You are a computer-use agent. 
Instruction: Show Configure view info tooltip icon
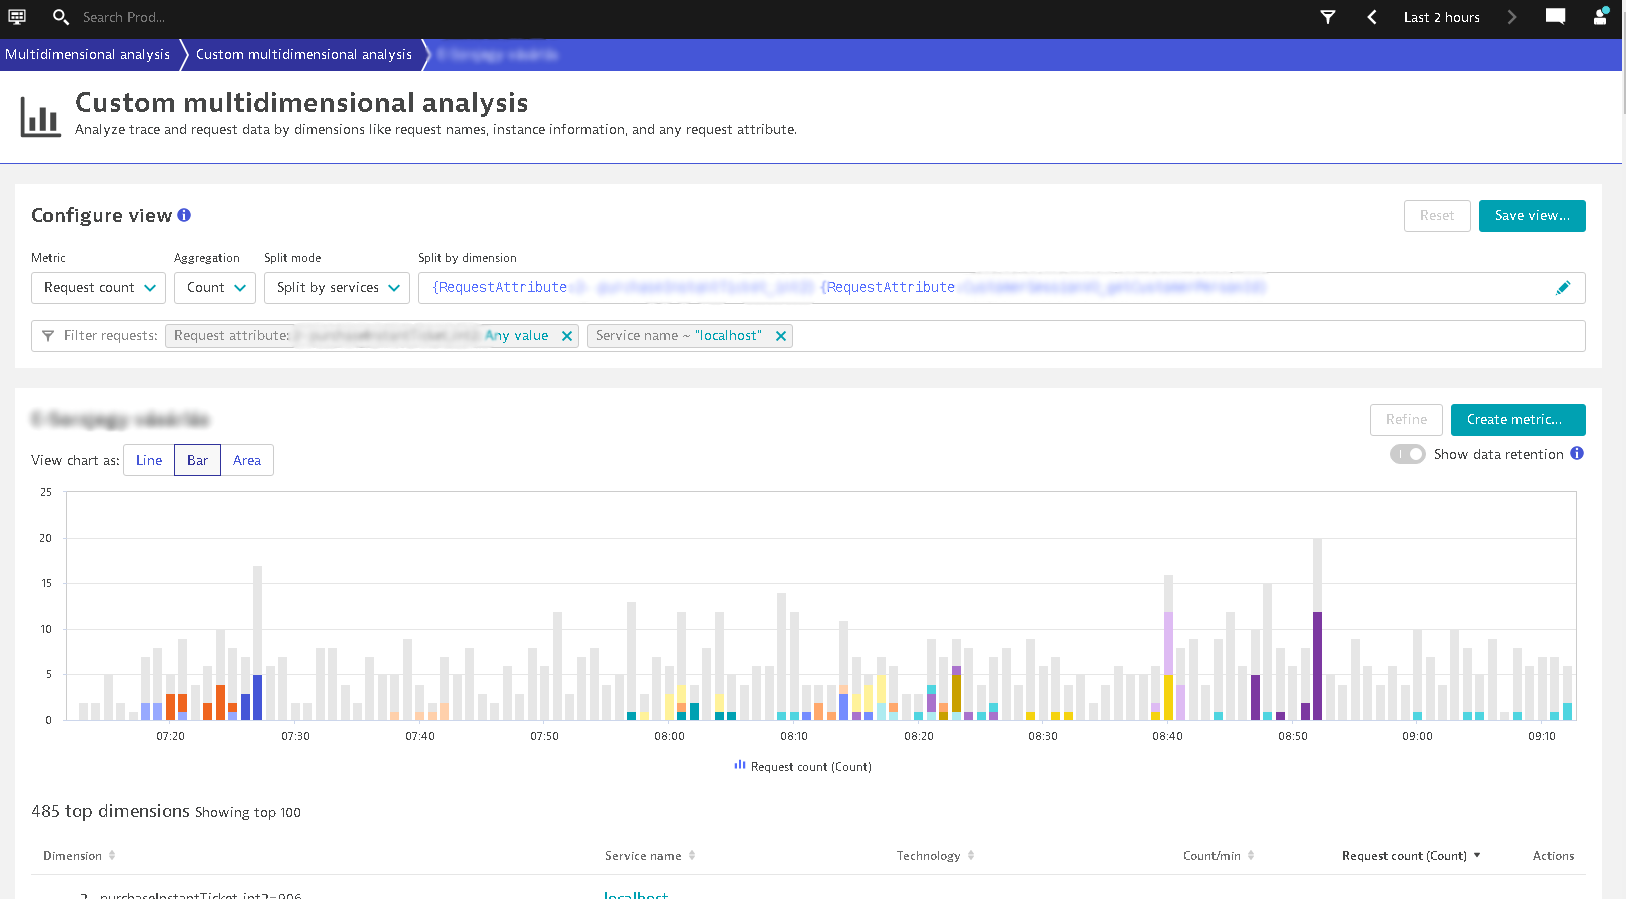(x=184, y=215)
